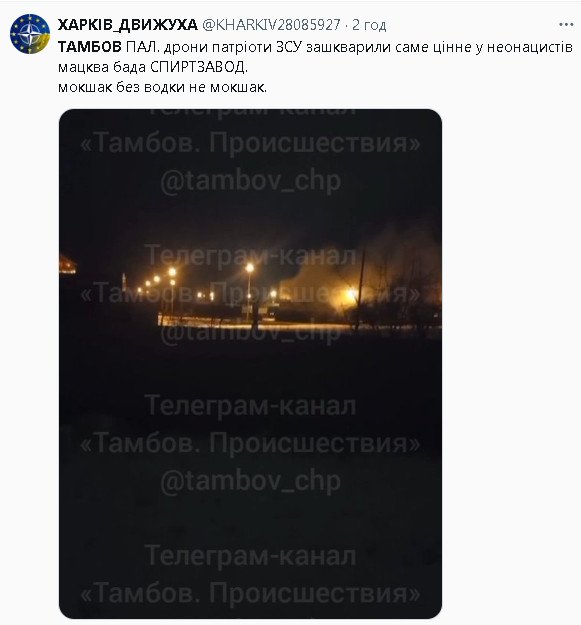Click the word СПИРТЗАВОД in the post text

[199, 67]
